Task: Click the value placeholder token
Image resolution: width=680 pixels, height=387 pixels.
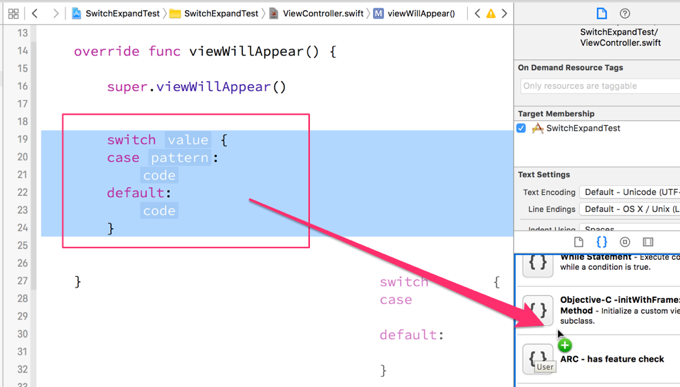Action: [188, 140]
